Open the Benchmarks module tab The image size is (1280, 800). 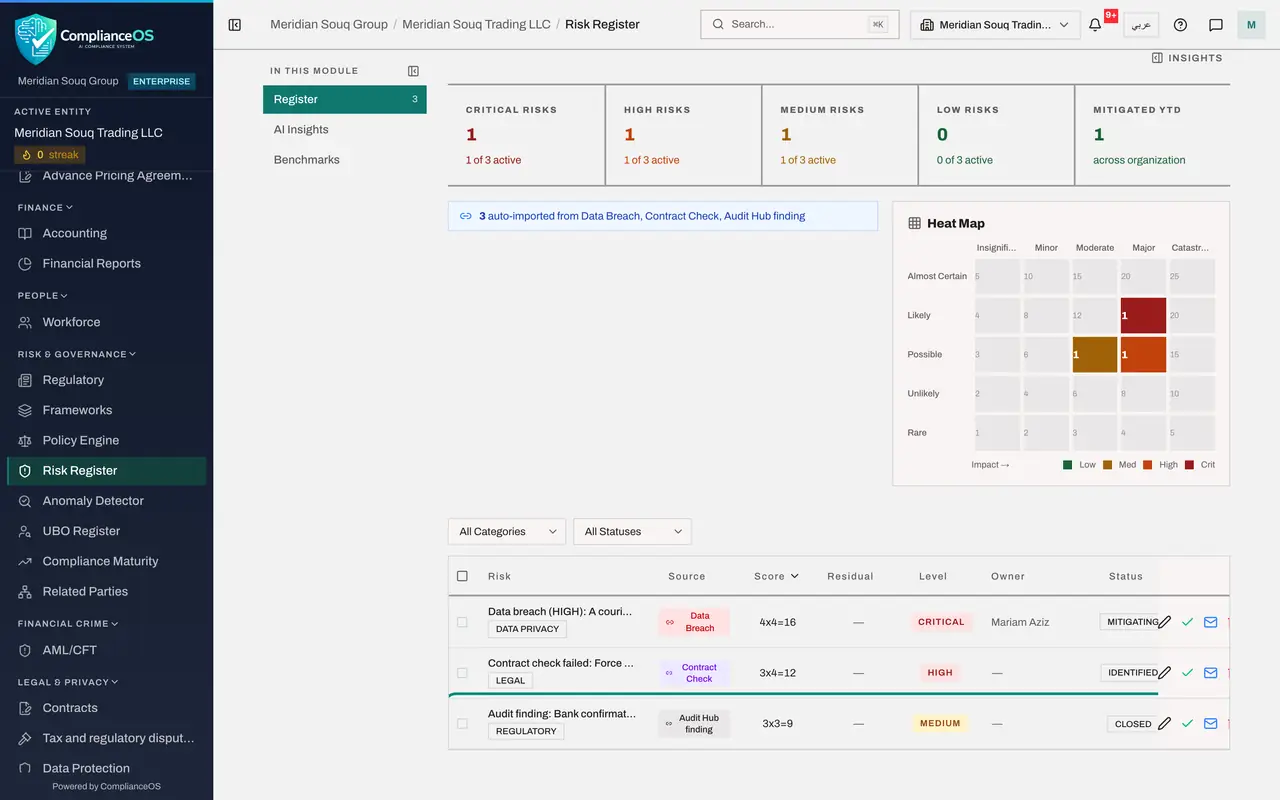click(345, 159)
